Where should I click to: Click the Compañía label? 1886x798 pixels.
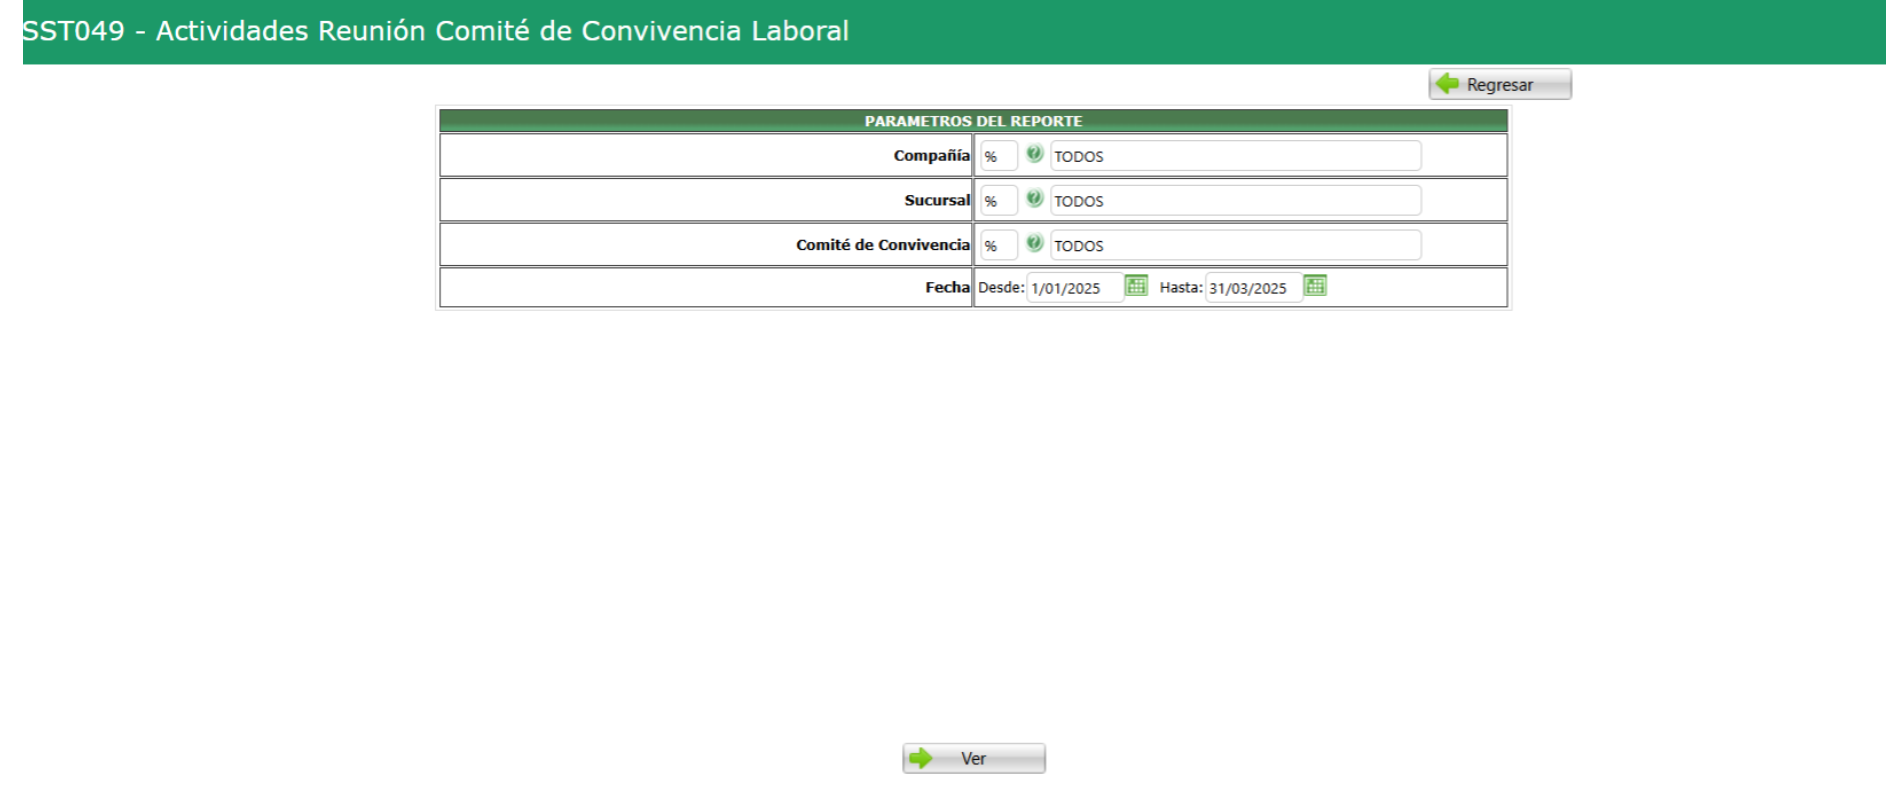click(931, 156)
